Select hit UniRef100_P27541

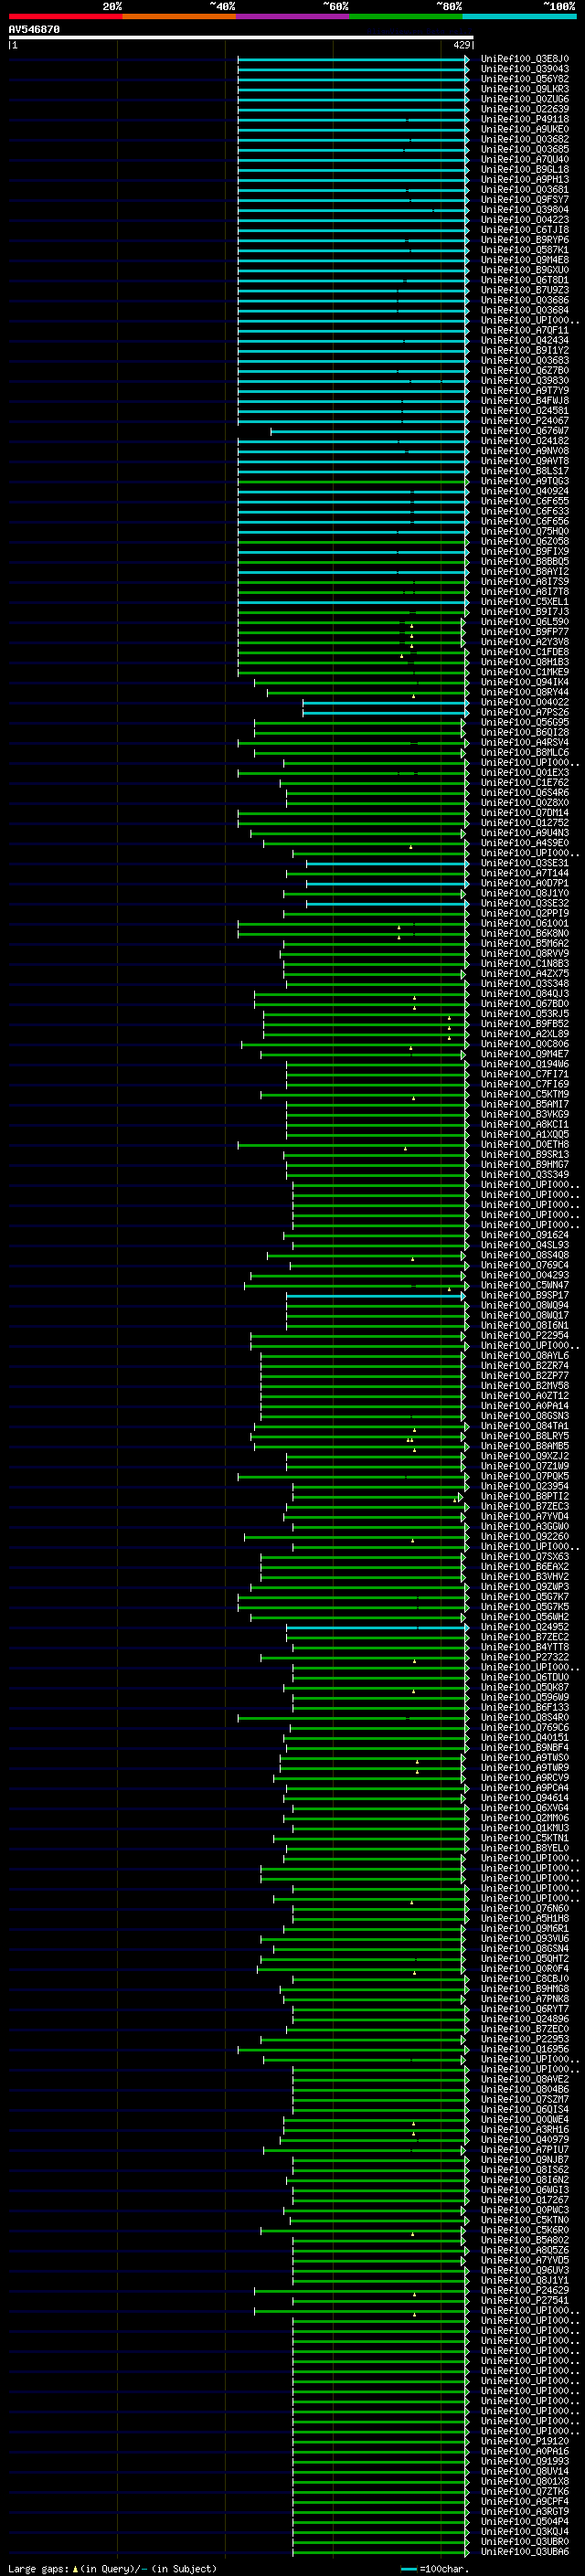[524, 2300]
